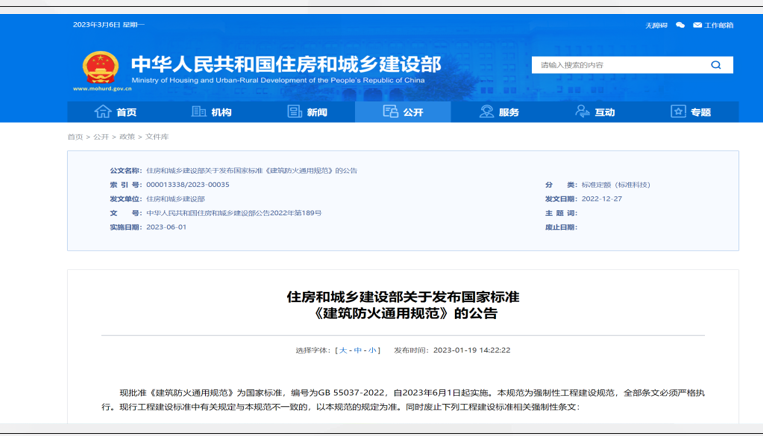The width and height of the screenshot is (763, 436).
Task: Click the issue date 2022-12-27
Action: [x=601, y=199]
